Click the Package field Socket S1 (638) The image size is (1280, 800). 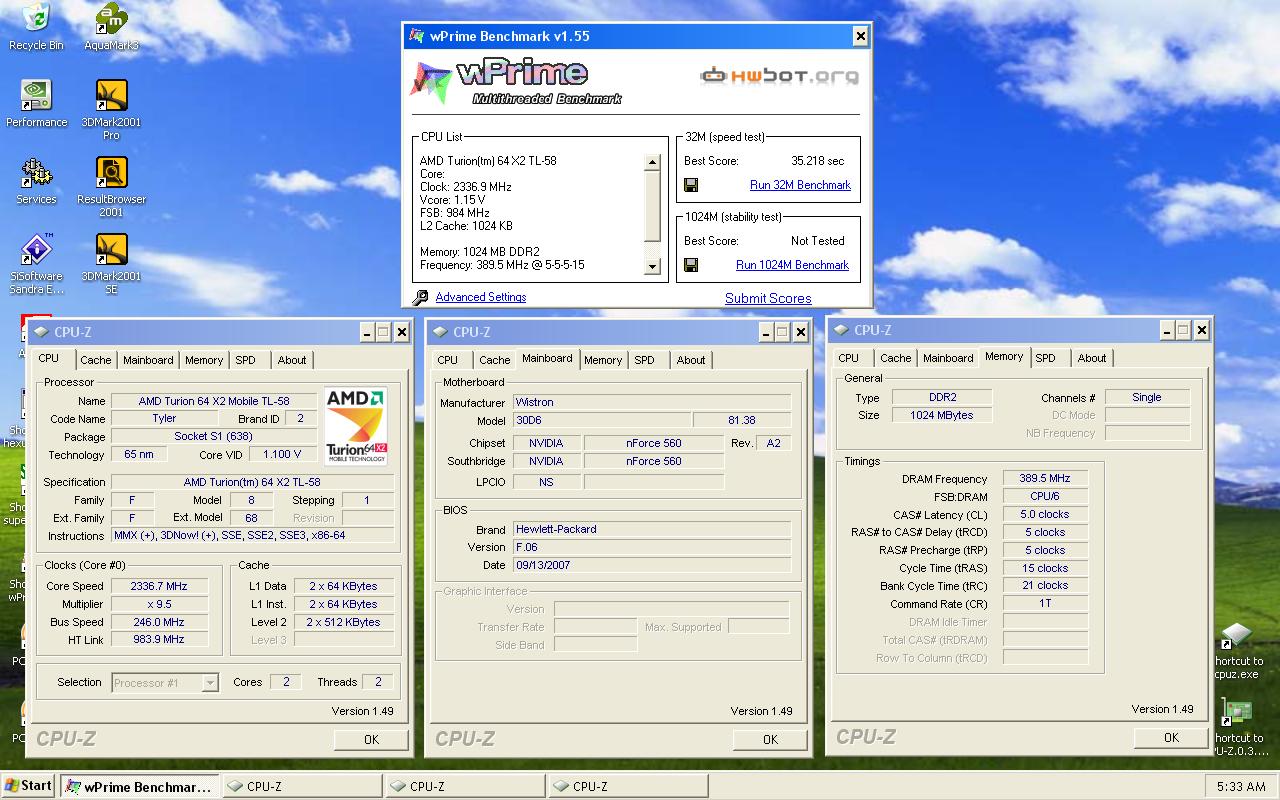213,437
